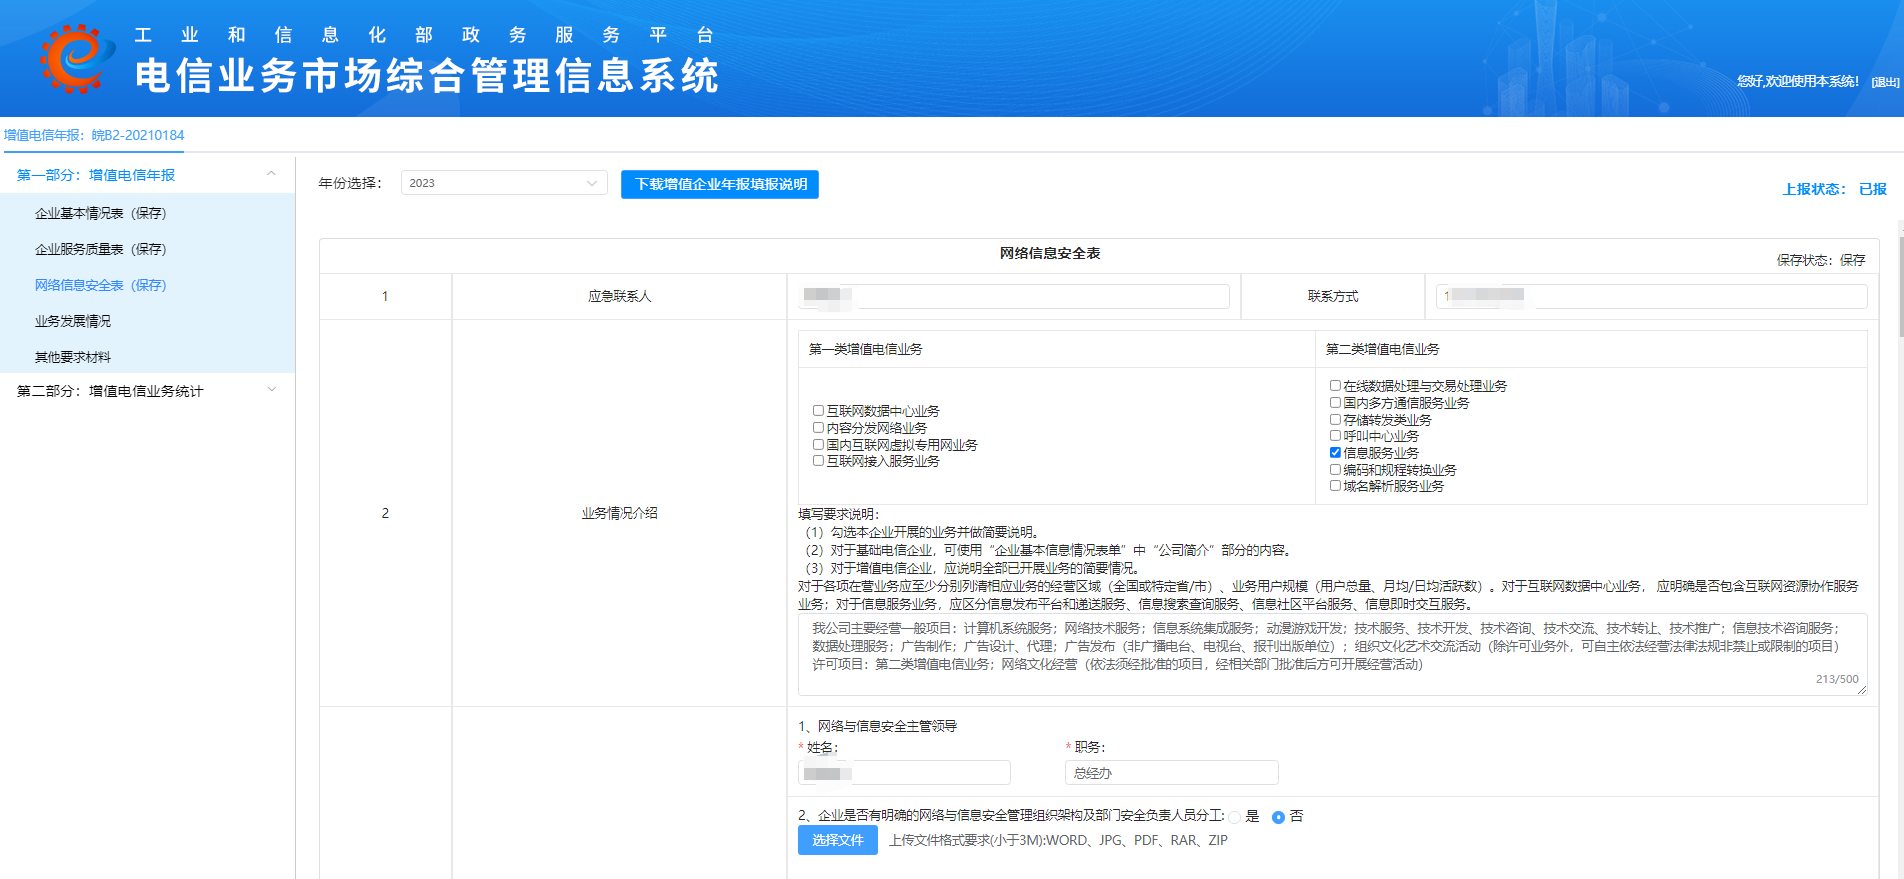Click the 网络信息安全表 table title
Image resolution: width=1904 pixels, height=879 pixels.
coord(1050,253)
